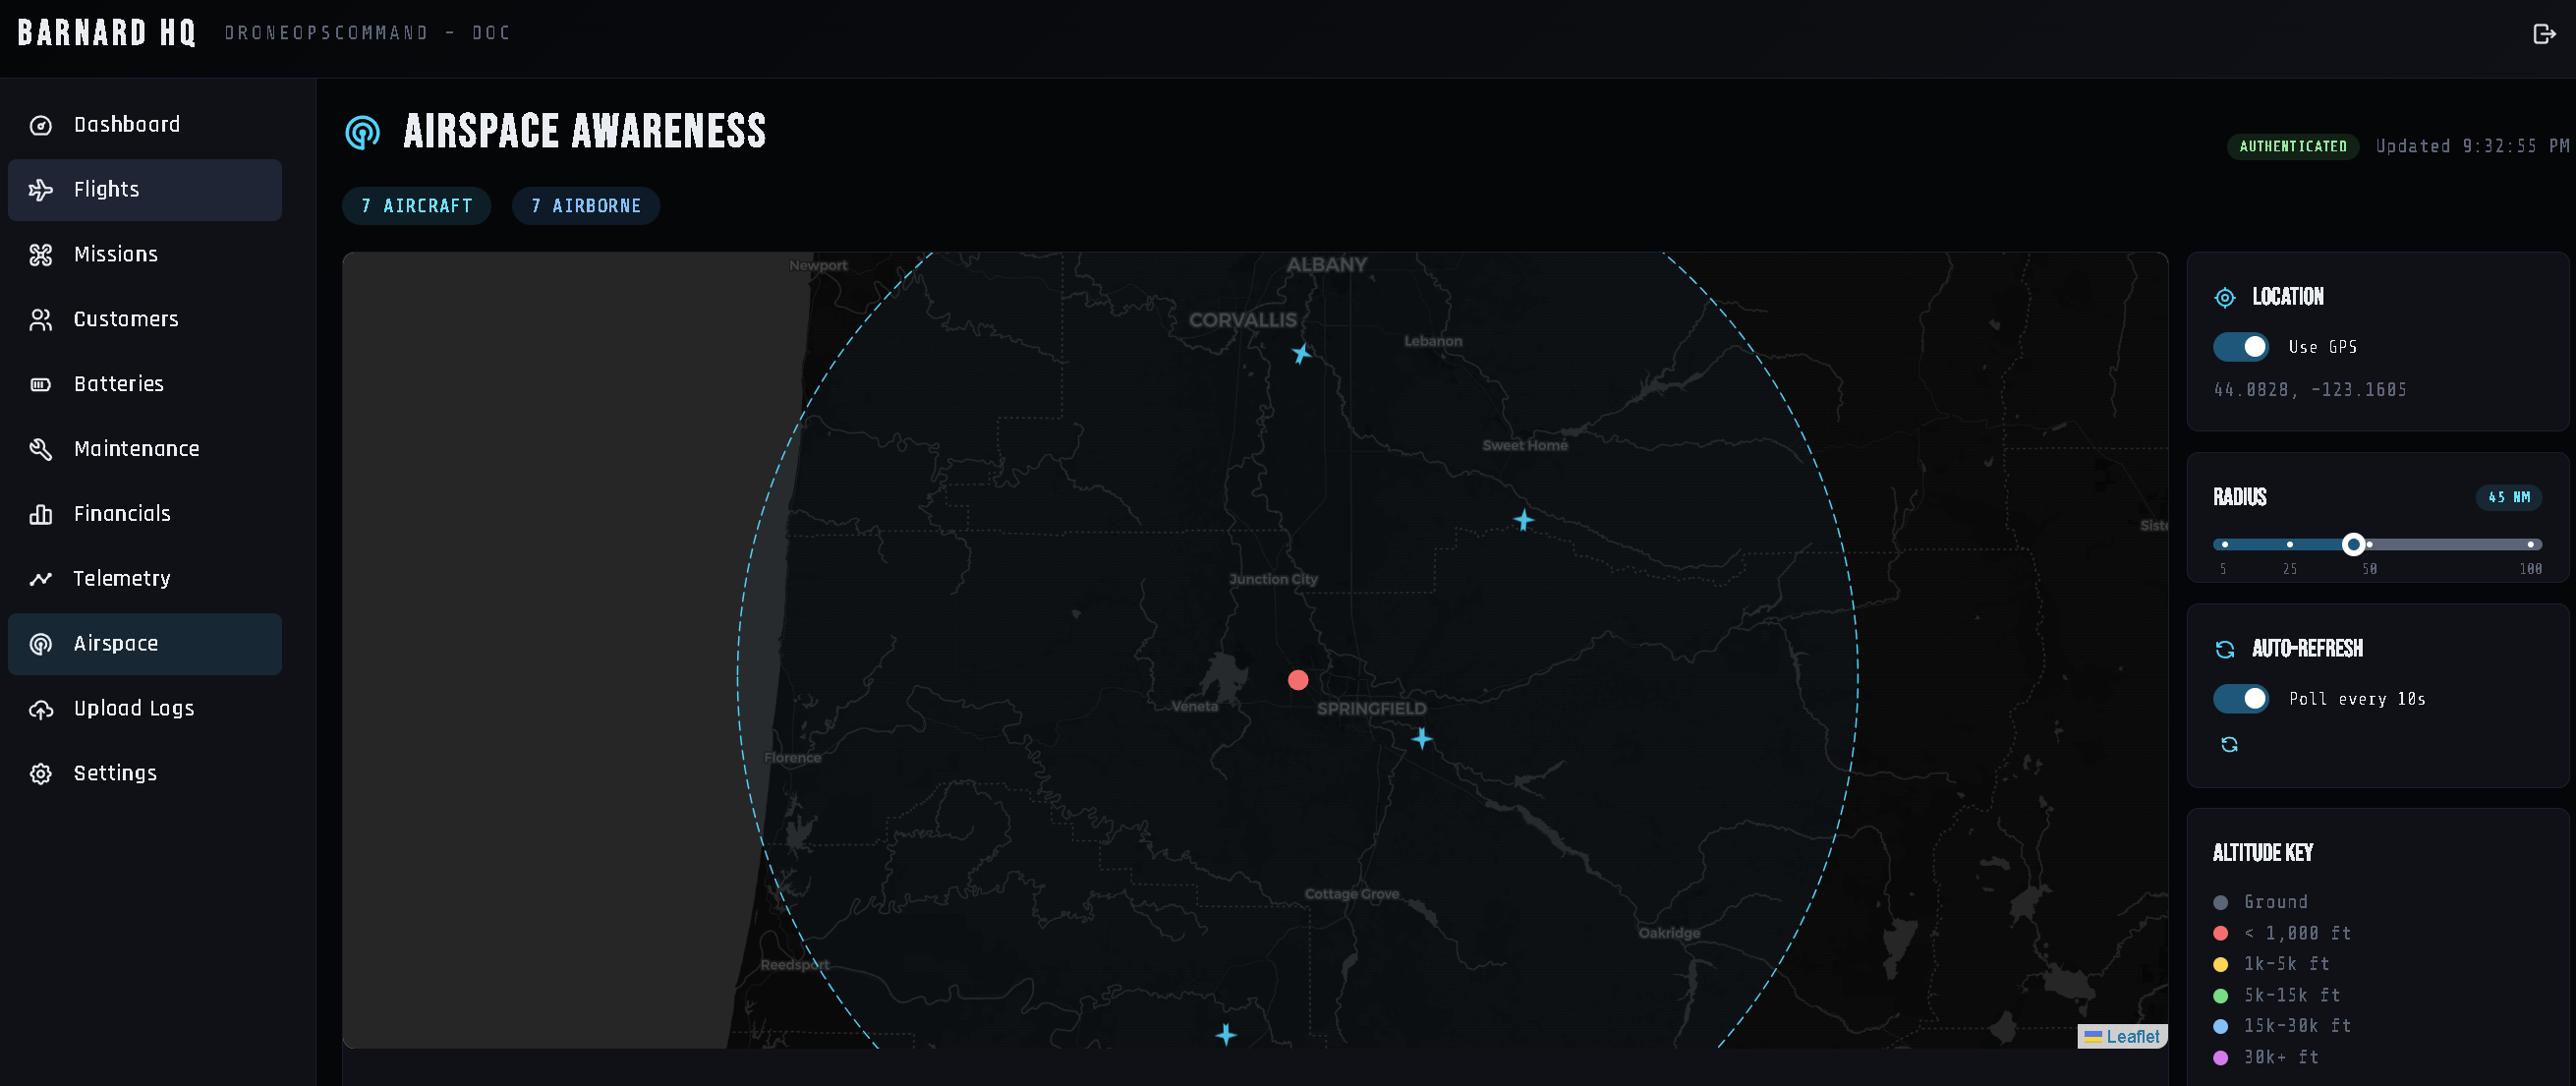
Task: Click the BARNARD HQ logo text
Action: 107,33
